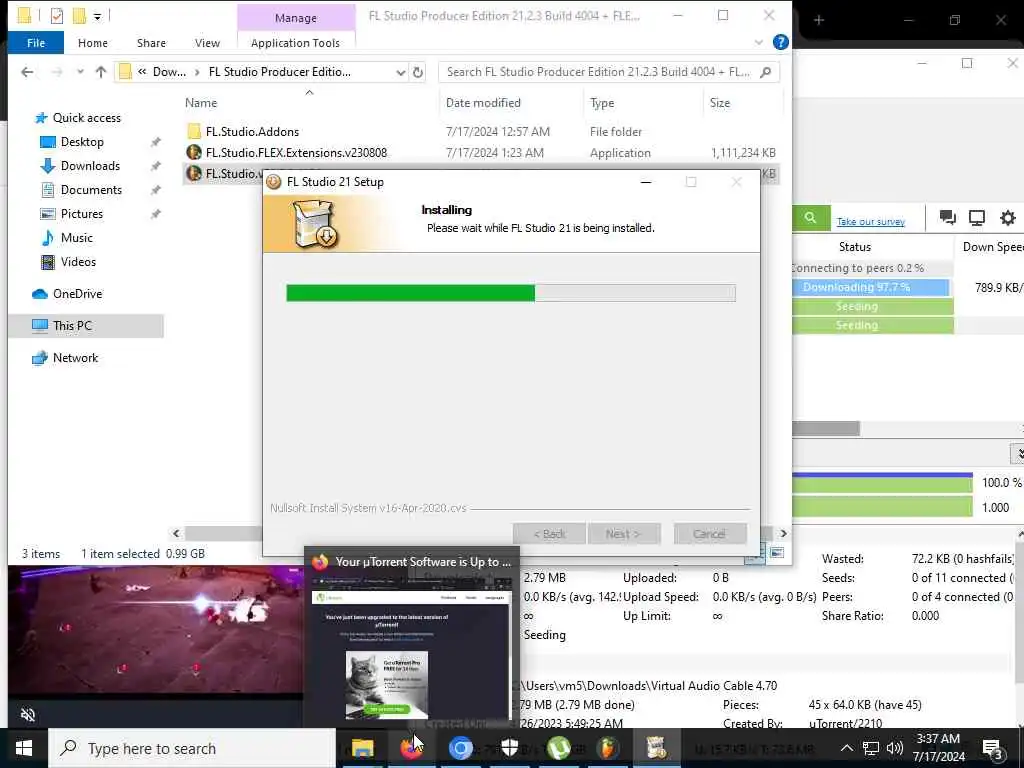1024x768 pixels.
Task: Refresh the current folder view
Action: 418,72
